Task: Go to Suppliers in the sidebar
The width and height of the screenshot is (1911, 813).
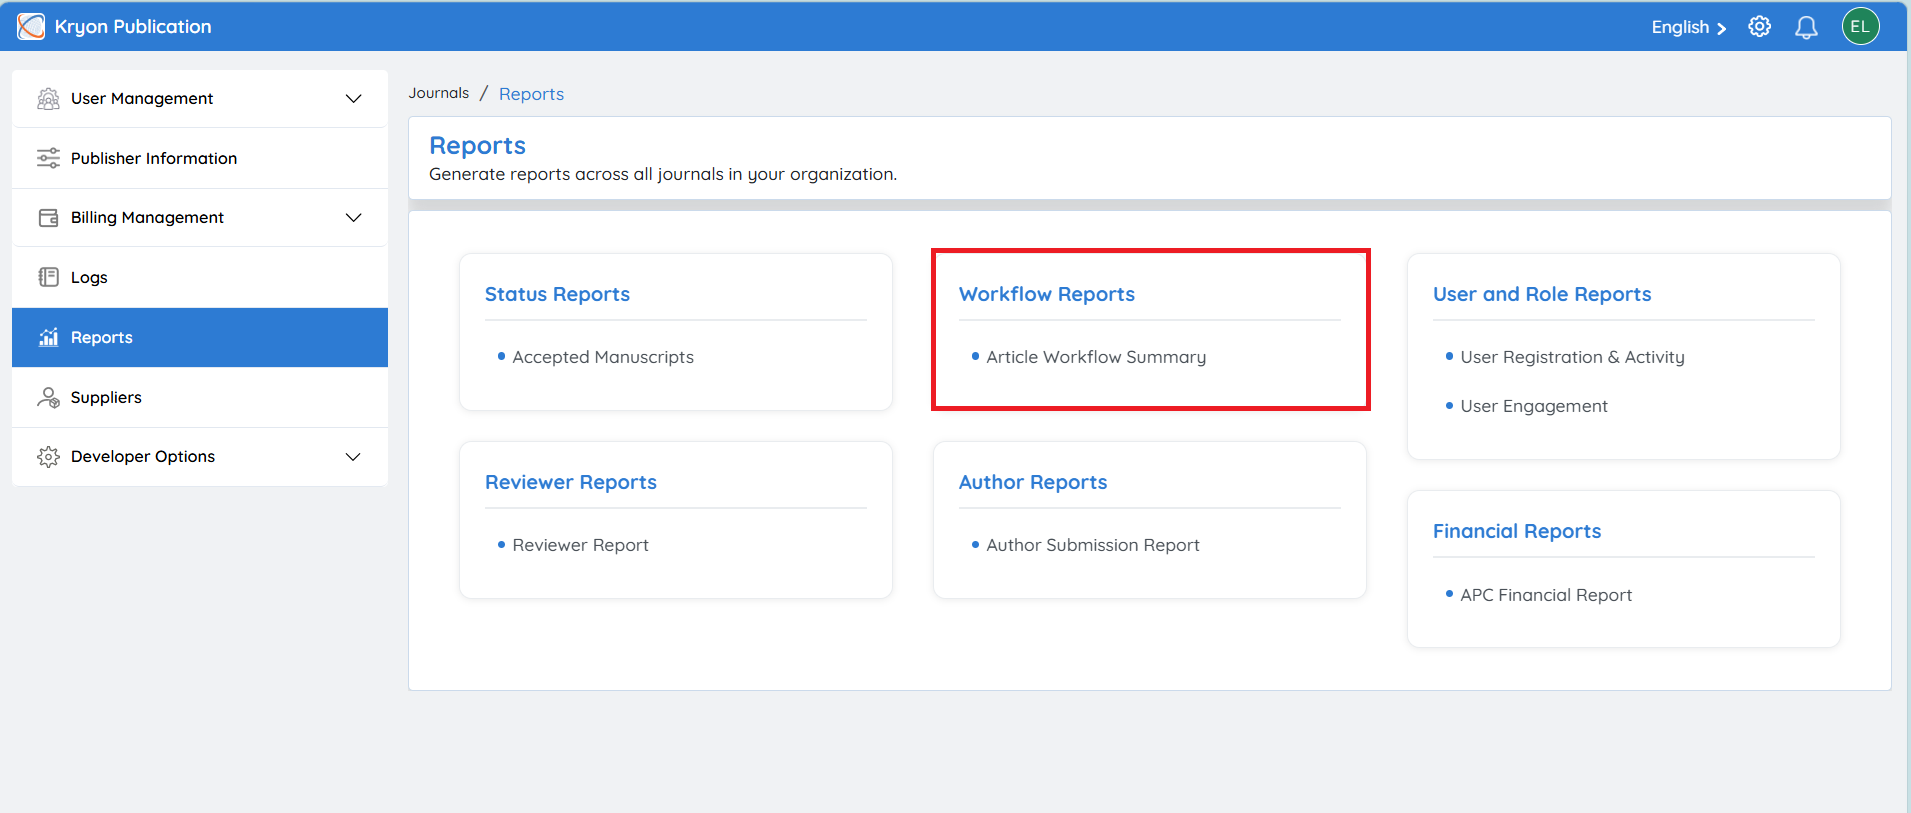Action: coord(200,397)
